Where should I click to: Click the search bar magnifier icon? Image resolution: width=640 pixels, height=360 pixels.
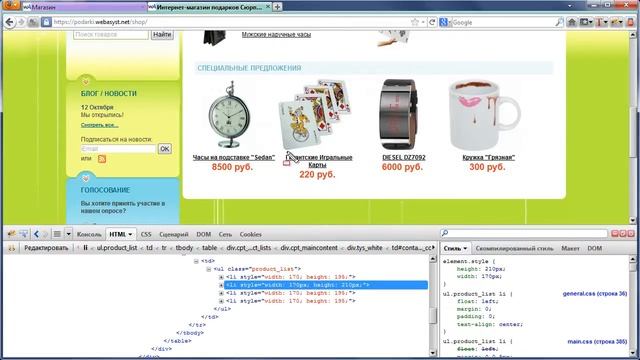[x=559, y=22]
